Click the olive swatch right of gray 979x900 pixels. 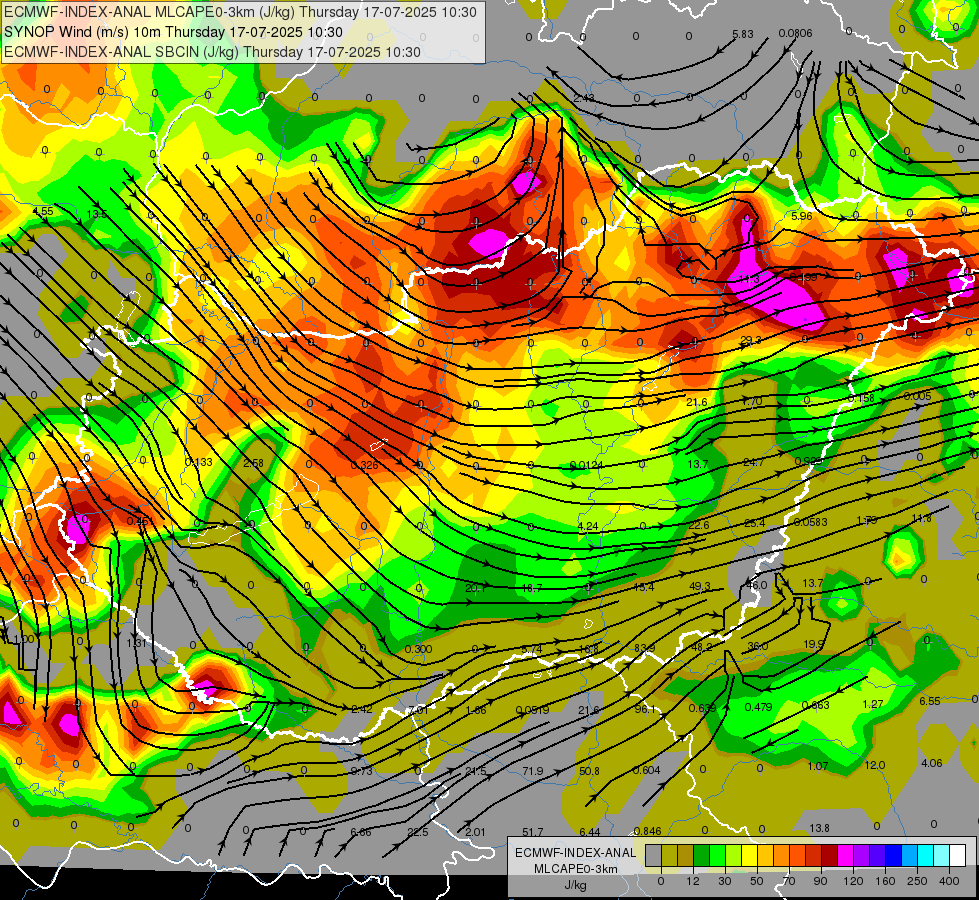click(x=670, y=855)
